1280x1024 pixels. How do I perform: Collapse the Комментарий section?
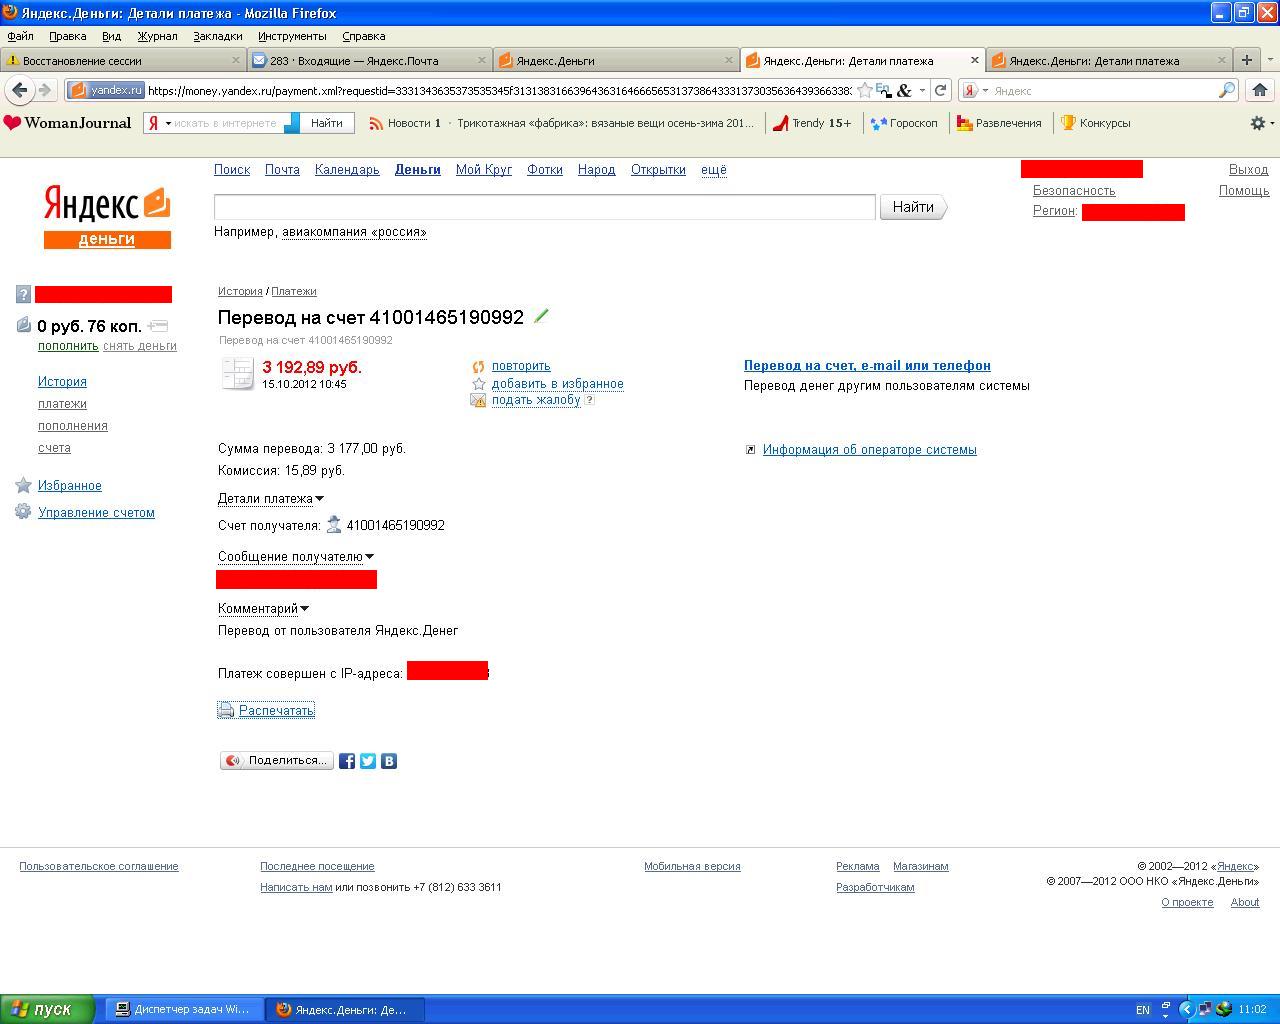[x=264, y=608]
